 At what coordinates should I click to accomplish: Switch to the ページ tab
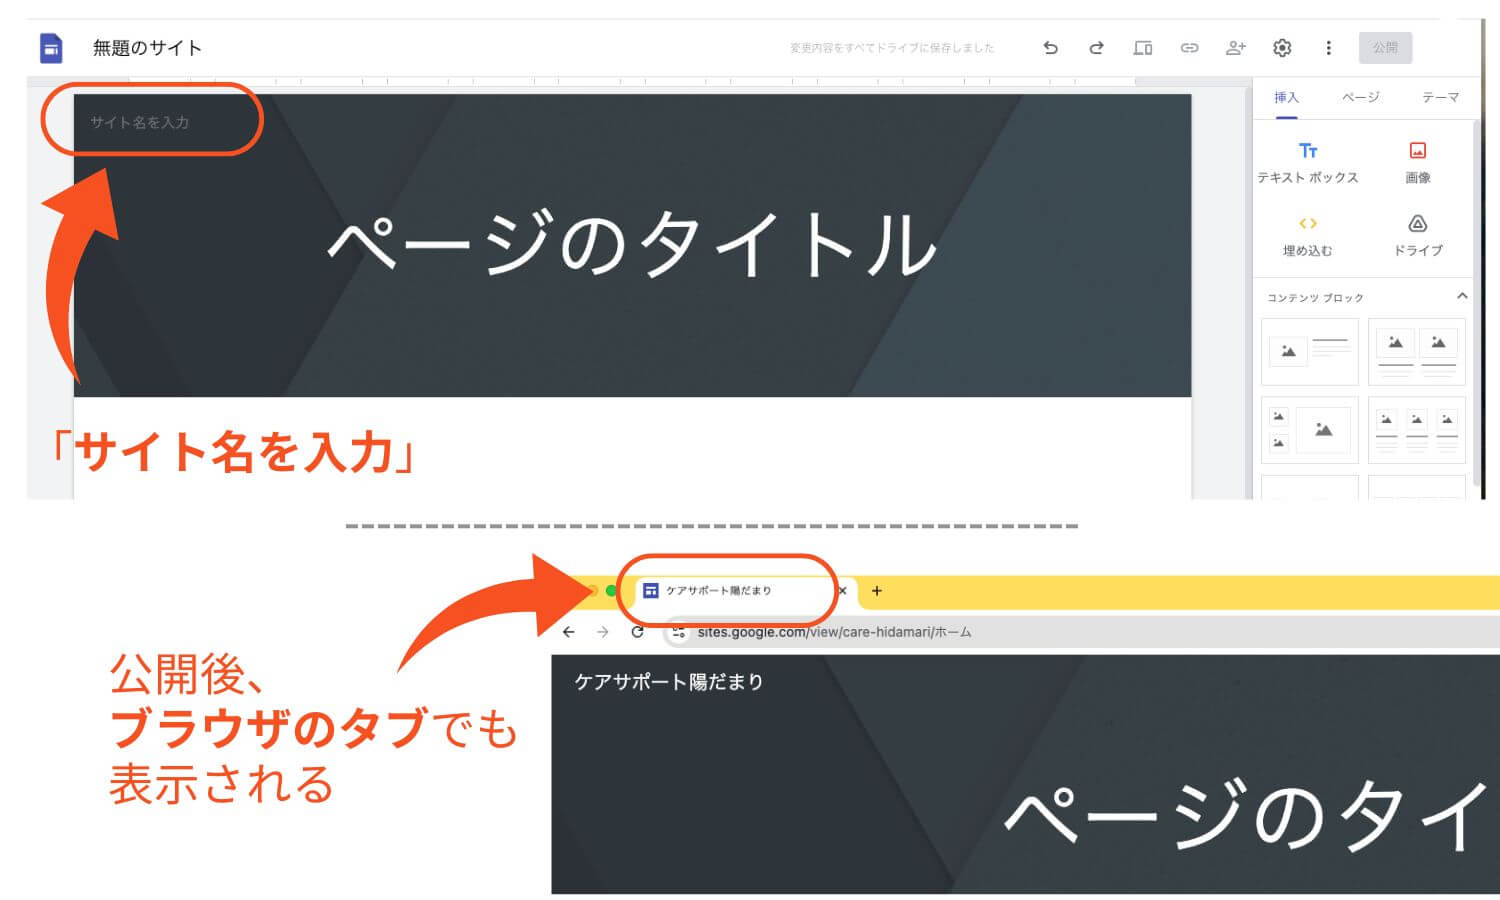pos(1360,97)
